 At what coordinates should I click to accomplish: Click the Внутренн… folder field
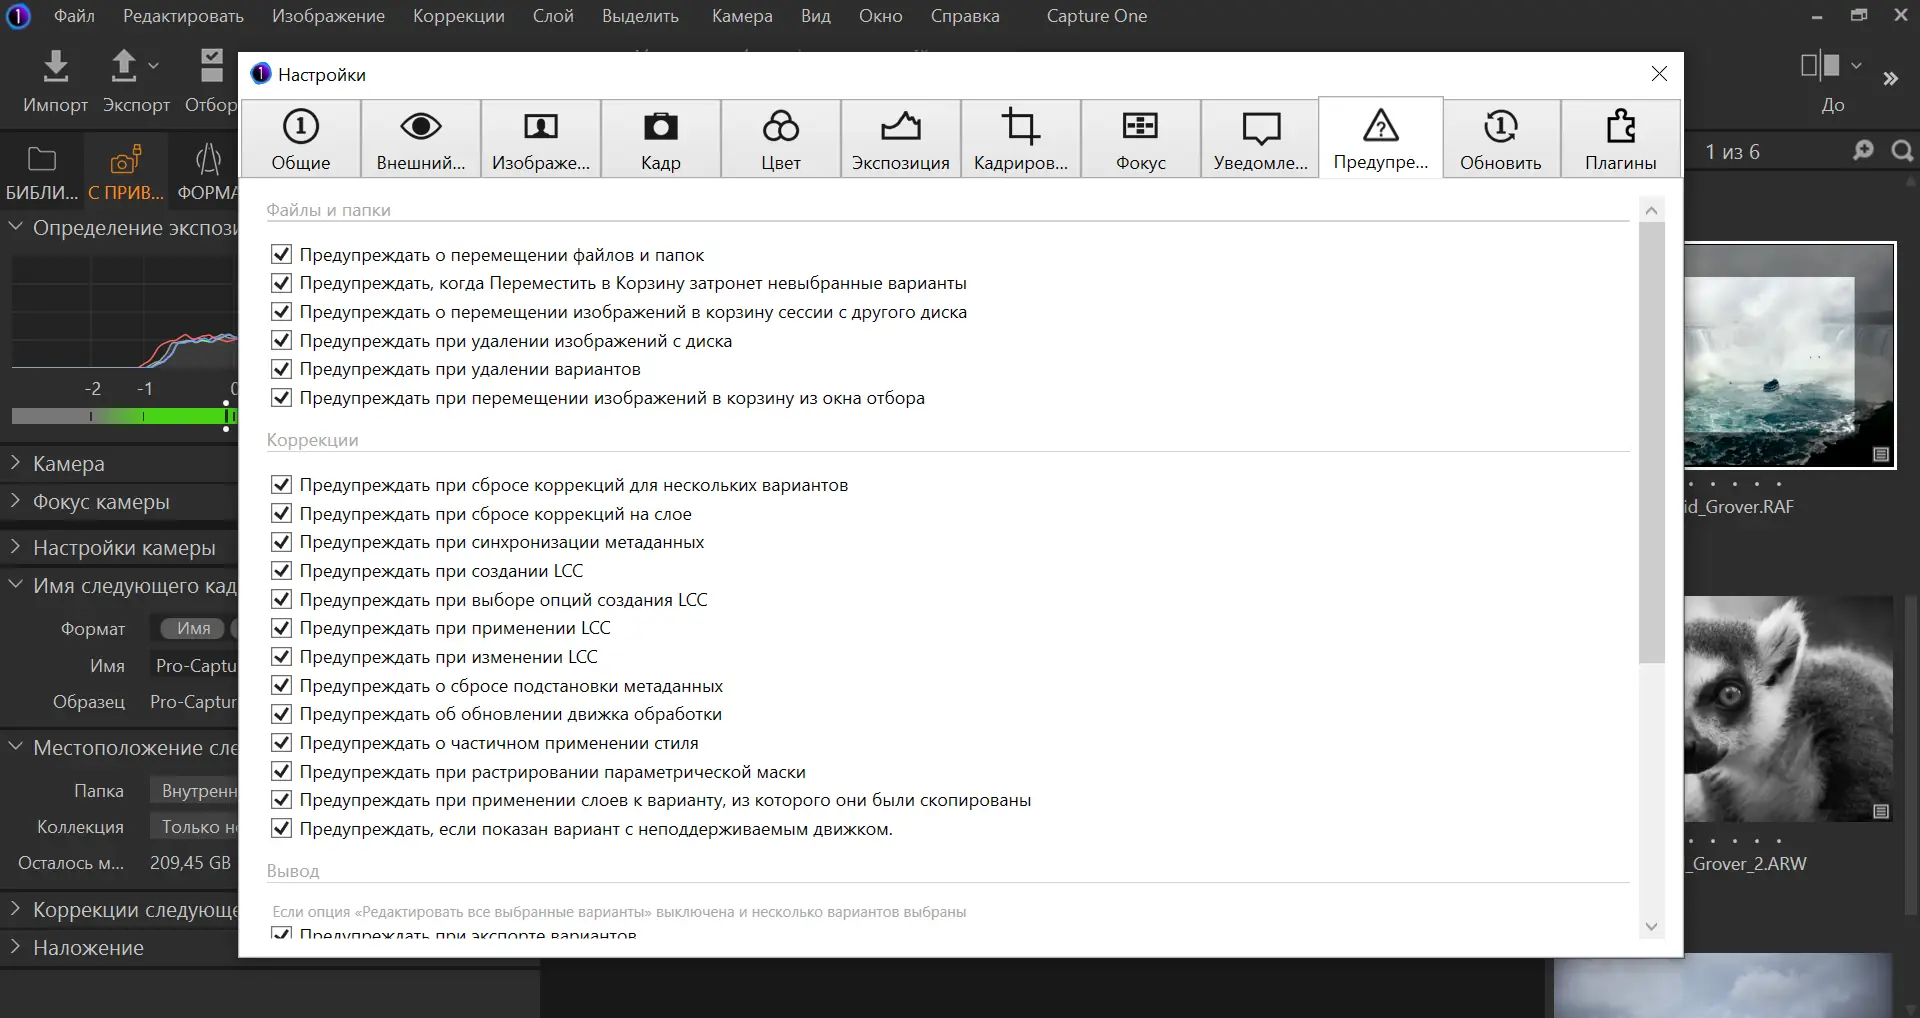click(195, 791)
